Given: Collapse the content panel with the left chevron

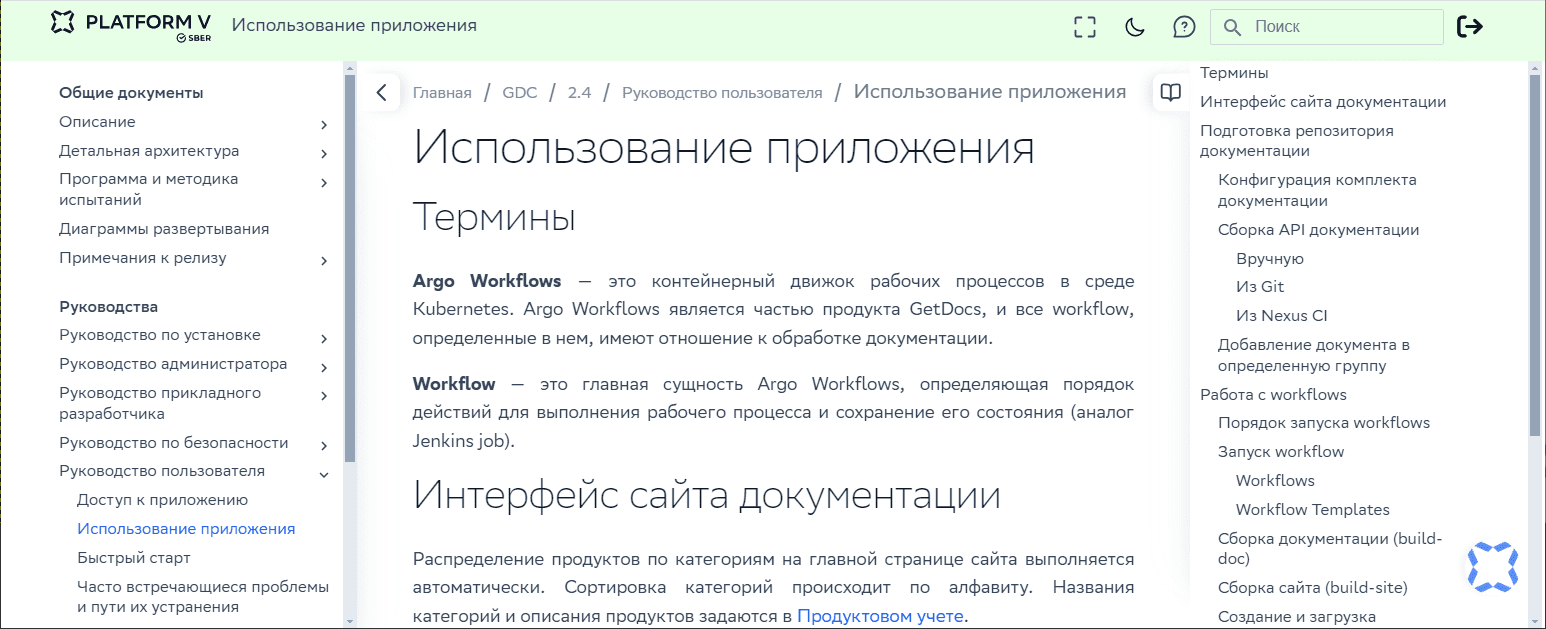Looking at the screenshot, I should coord(381,91).
